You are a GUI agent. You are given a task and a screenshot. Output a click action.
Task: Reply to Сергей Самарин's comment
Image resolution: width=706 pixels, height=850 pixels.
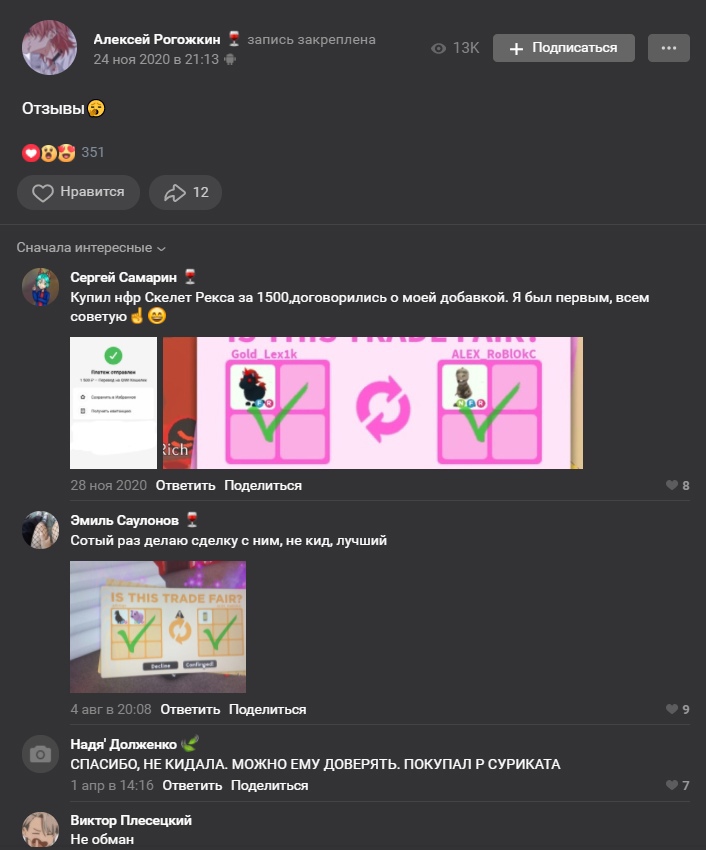[x=185, y=485]
